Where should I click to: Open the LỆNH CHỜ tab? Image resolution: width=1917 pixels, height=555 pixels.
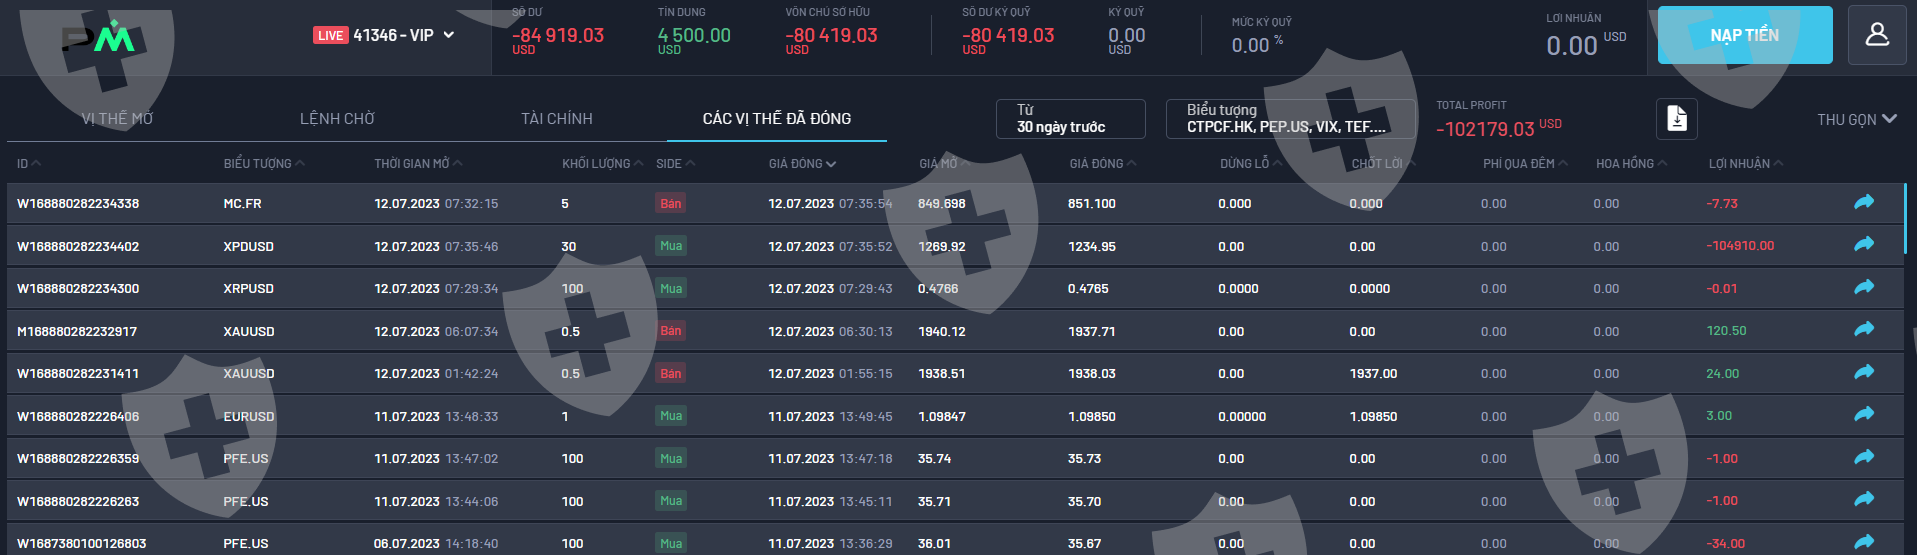tap(337, 119)
